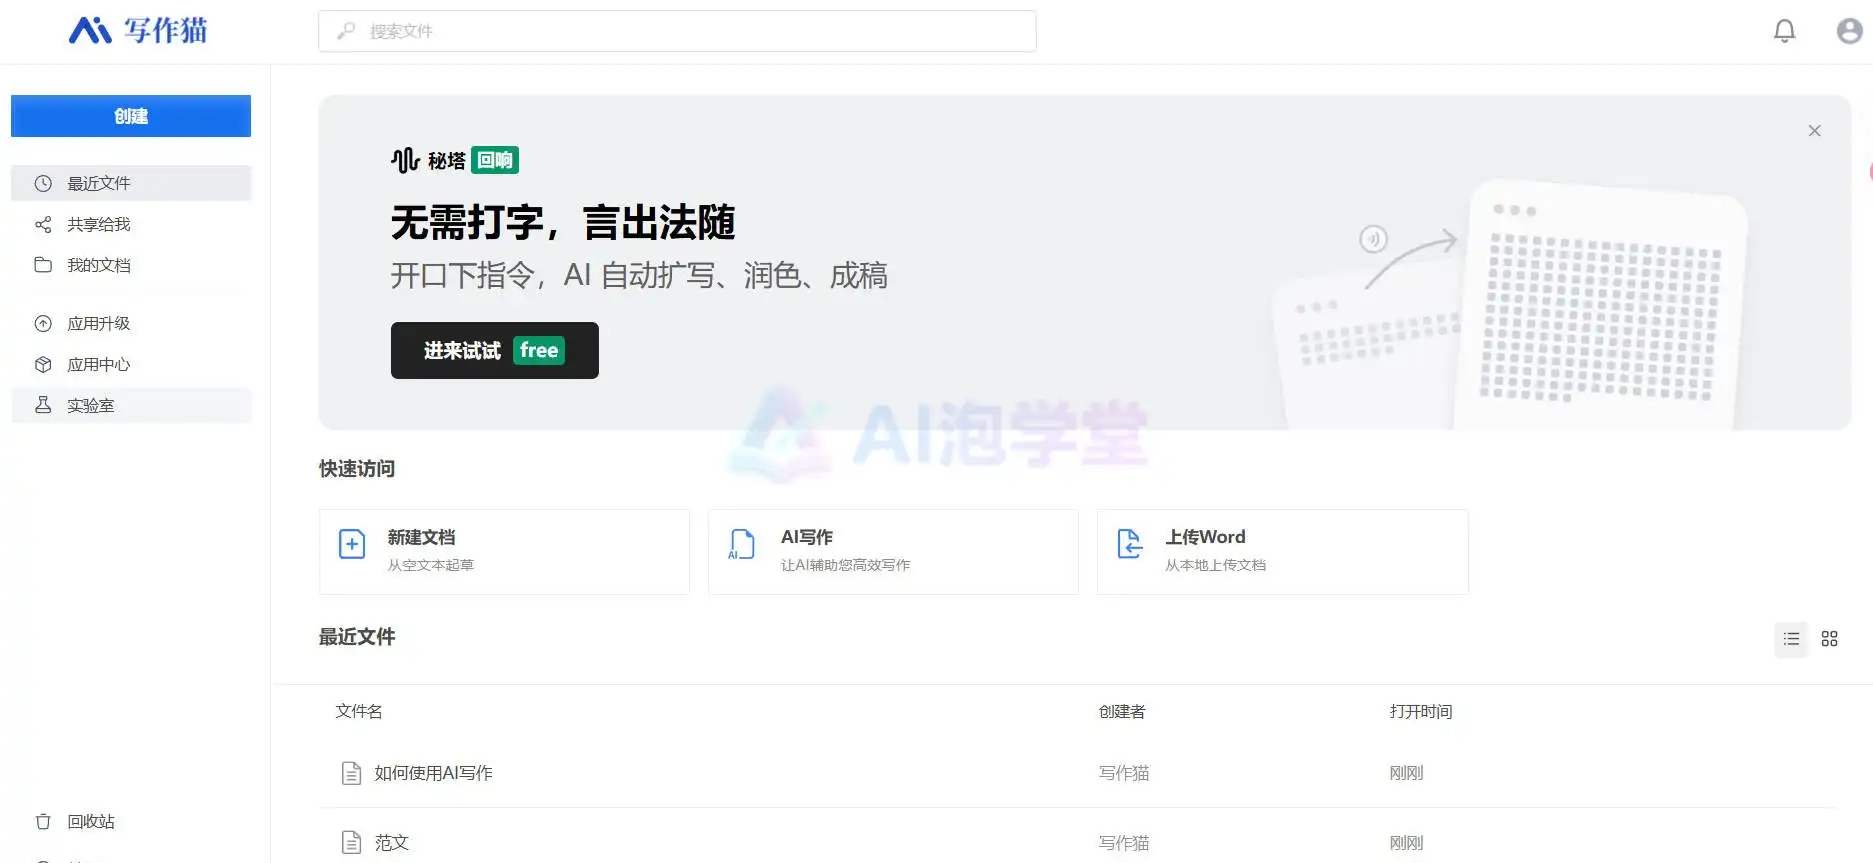The height and width of the screenshot is (863, 1873).
Task: Go to 应用升级 in the sidebar
Action: 131,323
